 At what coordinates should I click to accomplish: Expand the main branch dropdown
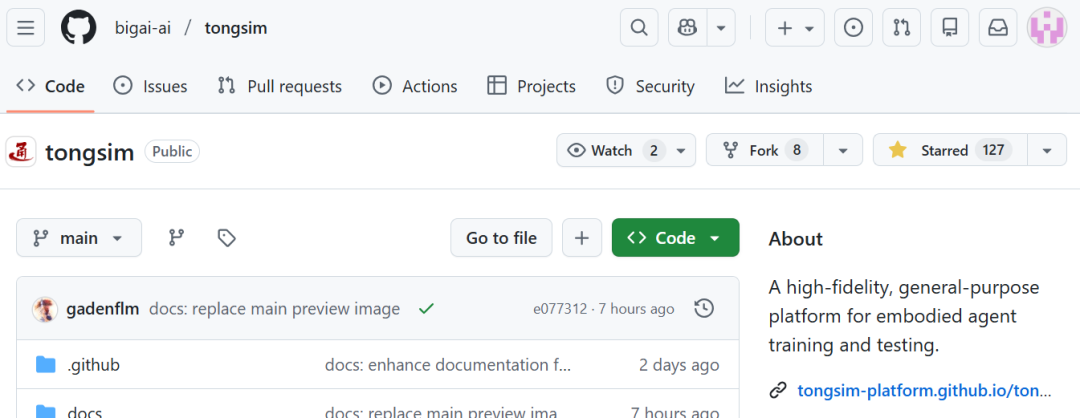pyautogui.click(x=79, y=238)
